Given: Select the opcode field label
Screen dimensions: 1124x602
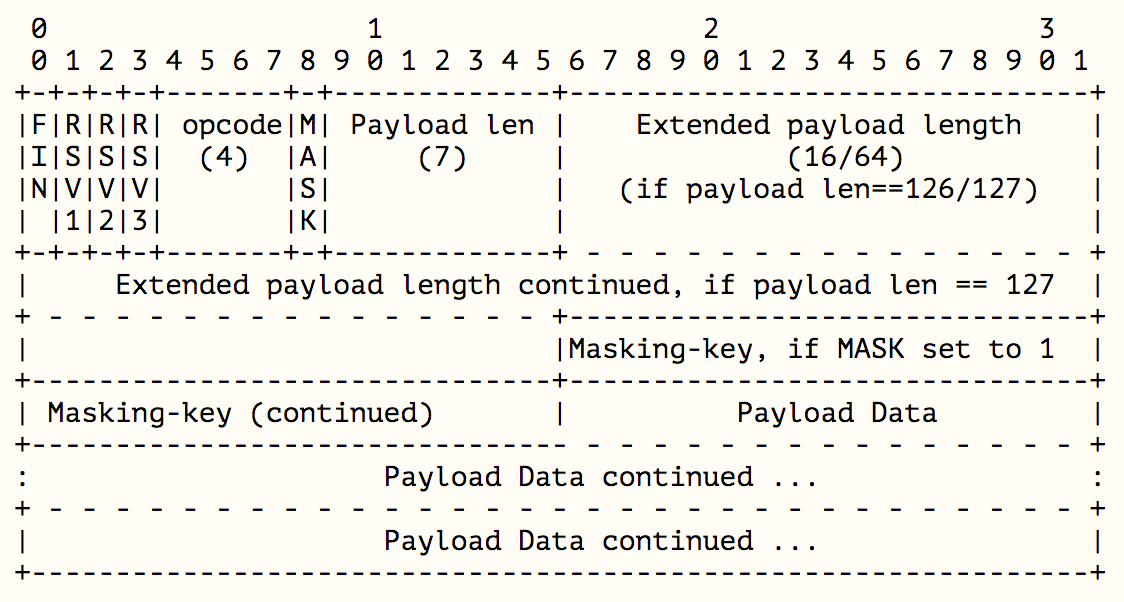Looking at the screenshot, I should point(232,125).
